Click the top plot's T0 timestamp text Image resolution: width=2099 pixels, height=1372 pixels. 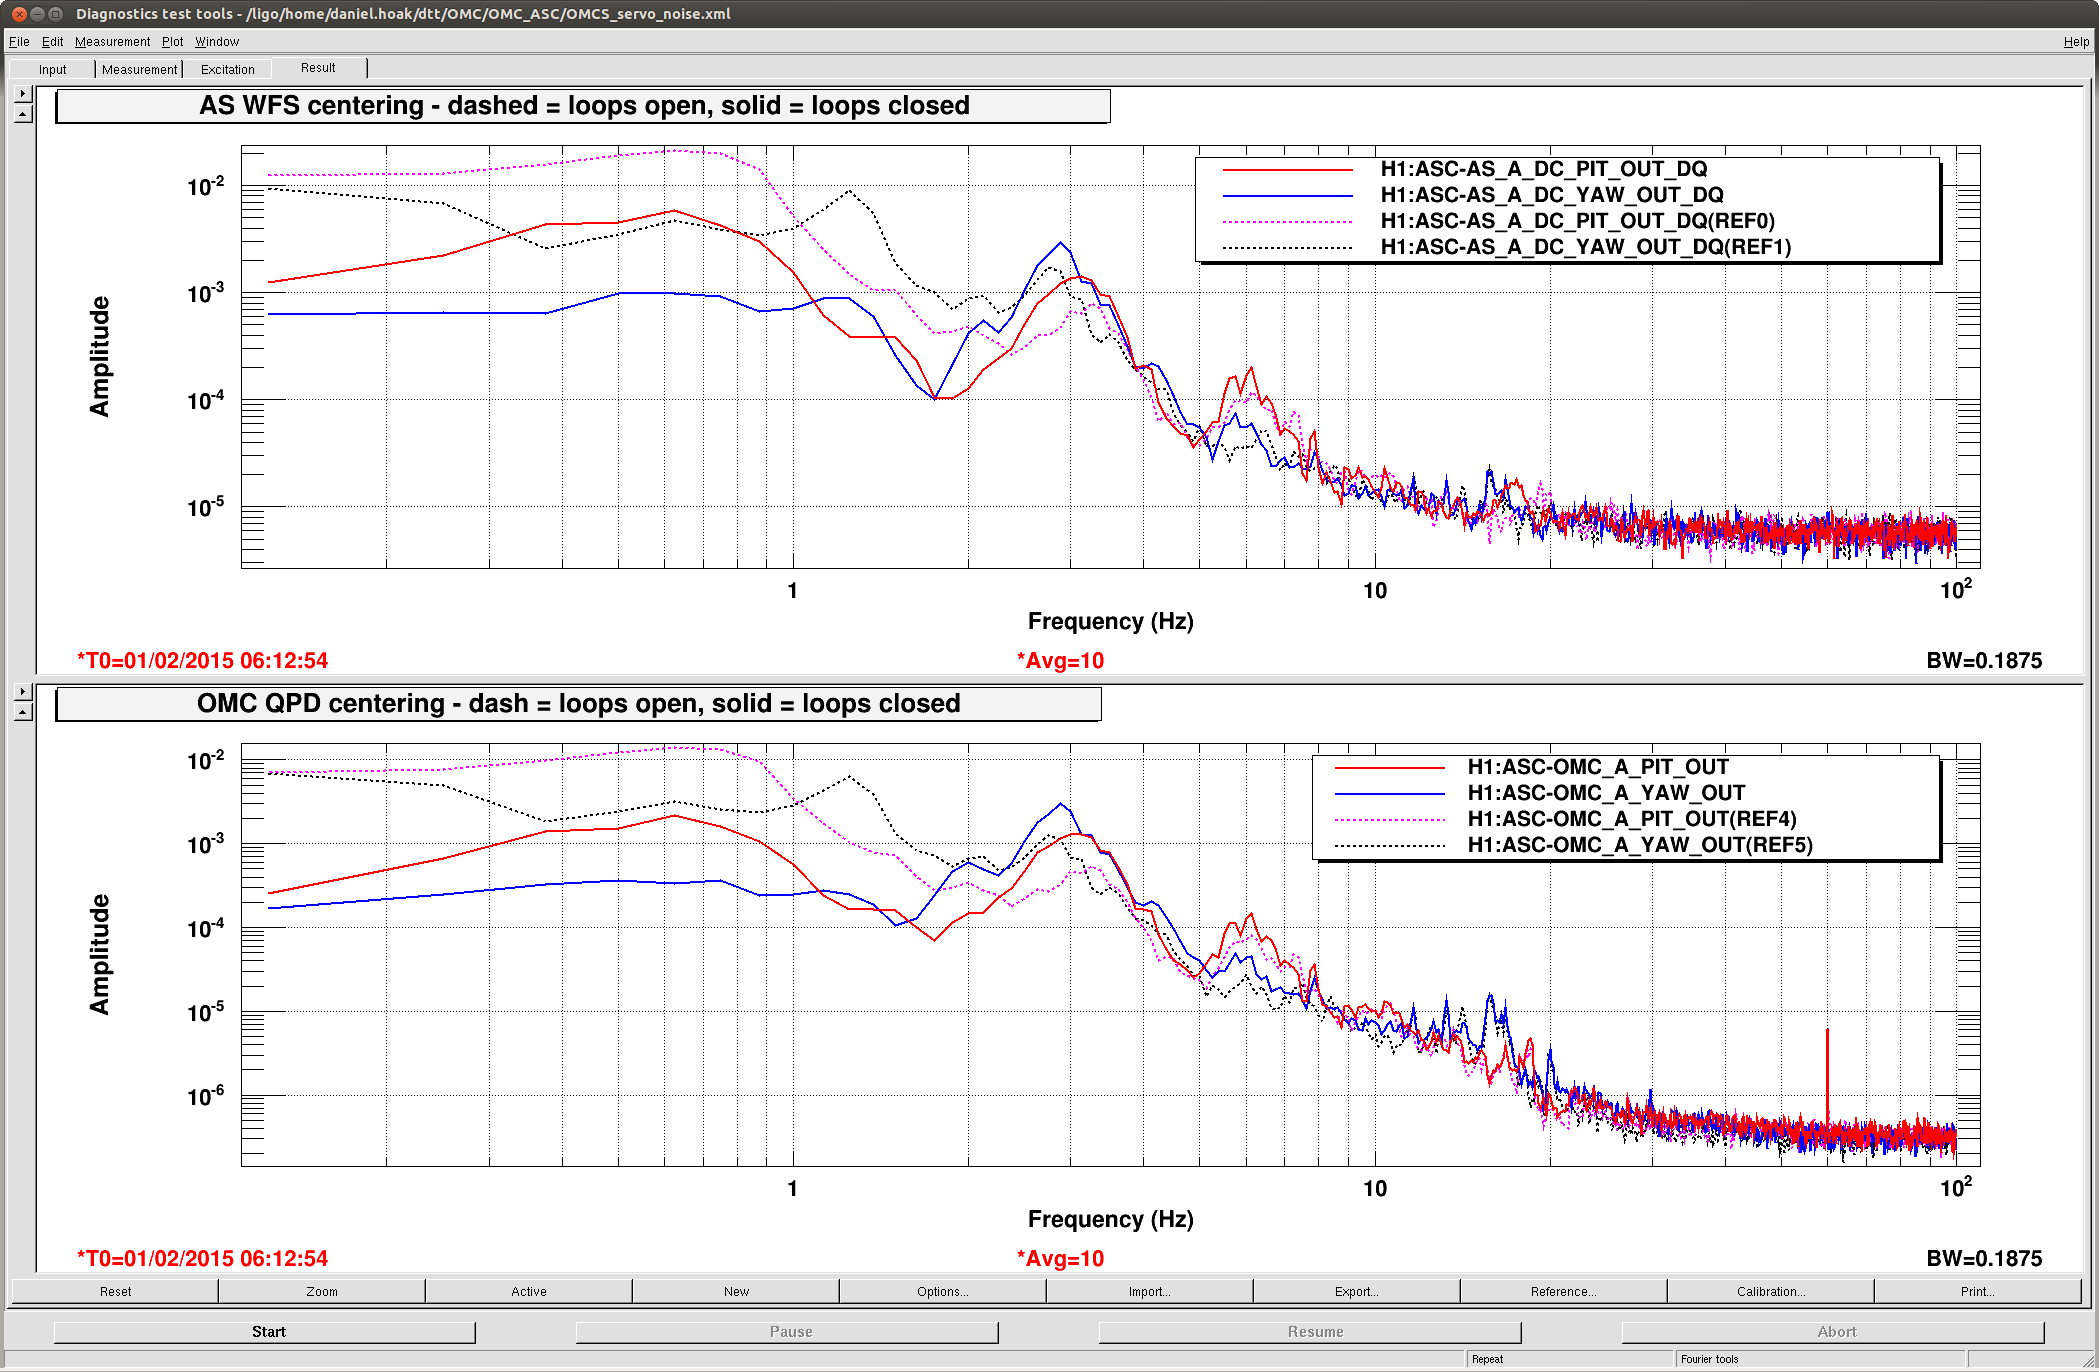(x=203, y=660)
